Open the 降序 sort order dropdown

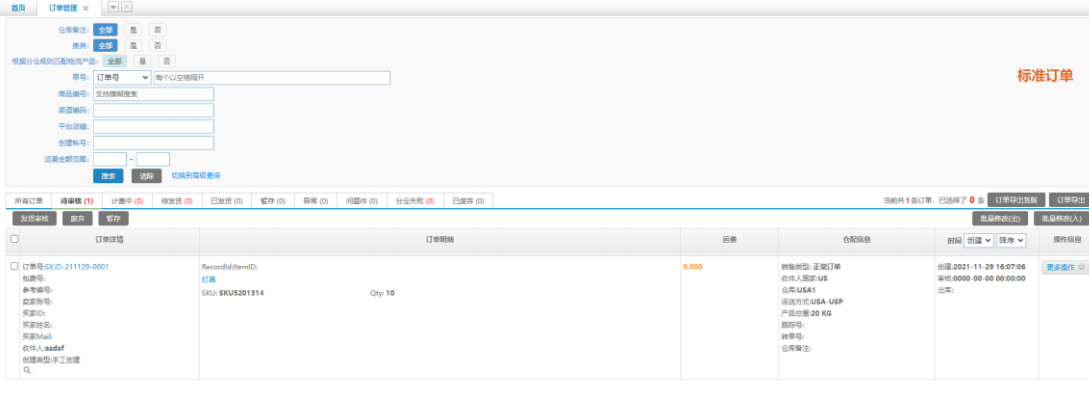[x=1011, y=240]
